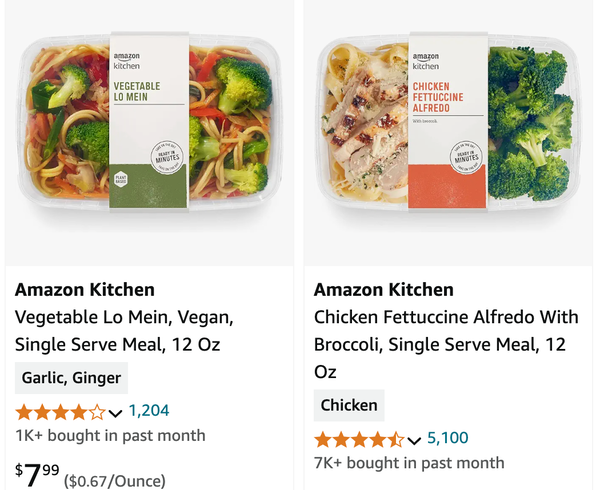This screenshot has width=600, height=490.
Task: Click the star rating for Vegetable Lo Mein
Action: pyautogui.click(x=60, y=412)
